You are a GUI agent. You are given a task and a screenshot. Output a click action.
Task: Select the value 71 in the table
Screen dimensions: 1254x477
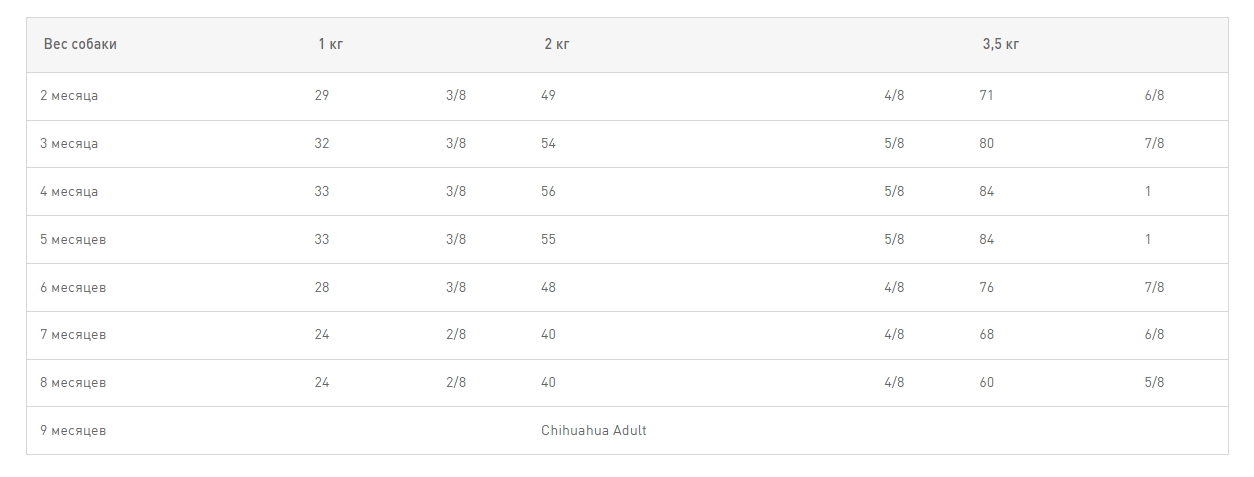(986, 96)
